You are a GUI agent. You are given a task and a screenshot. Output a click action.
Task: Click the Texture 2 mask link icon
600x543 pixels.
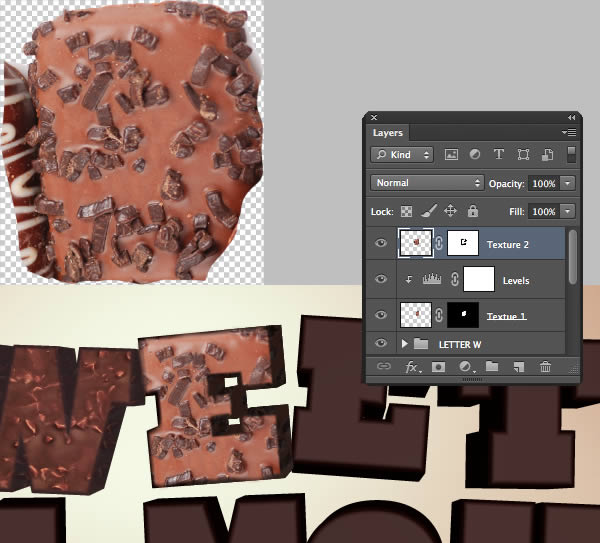tap(439, 243)
